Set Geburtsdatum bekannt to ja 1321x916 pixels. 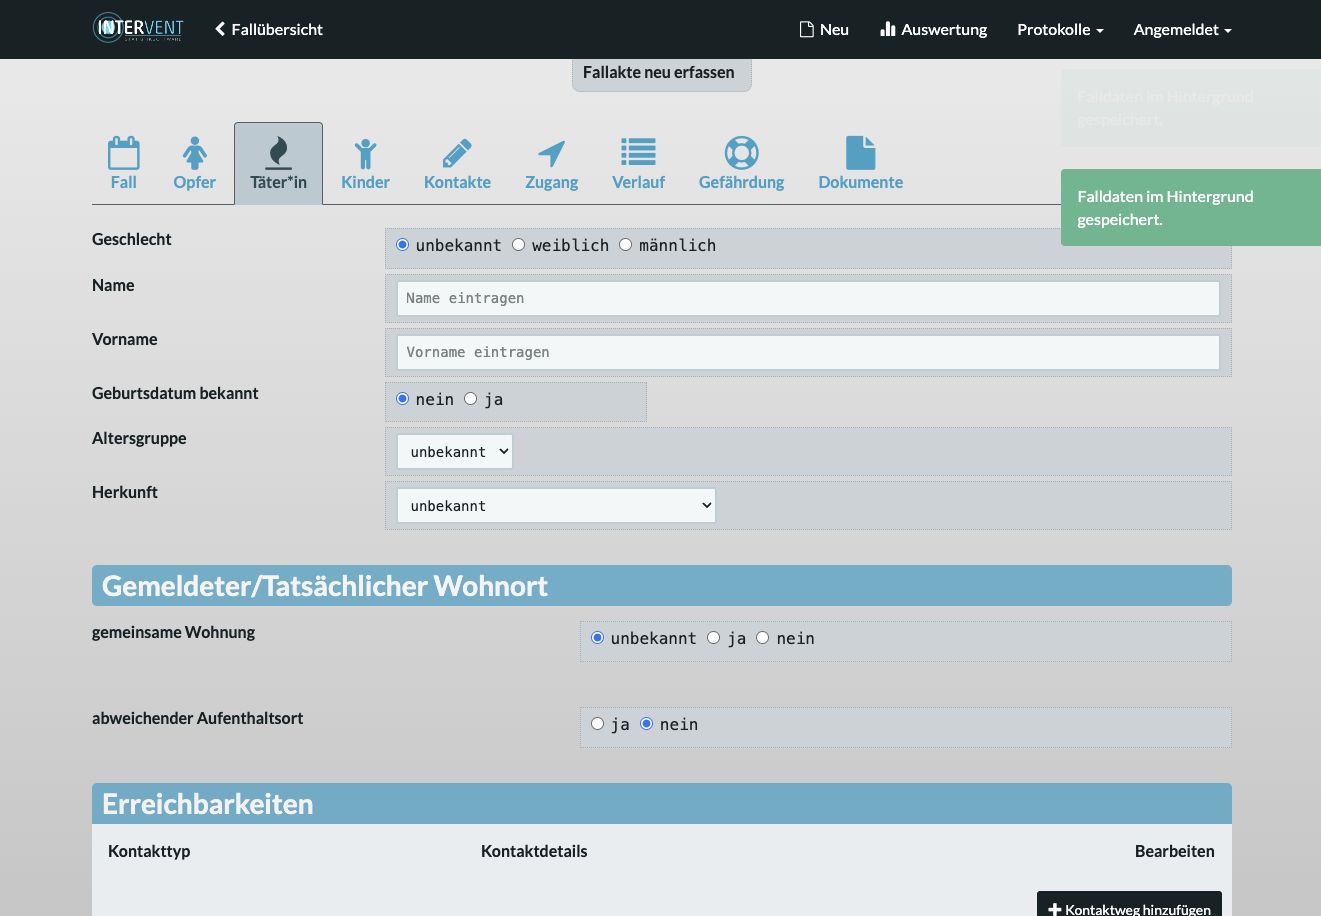point(471,399)
